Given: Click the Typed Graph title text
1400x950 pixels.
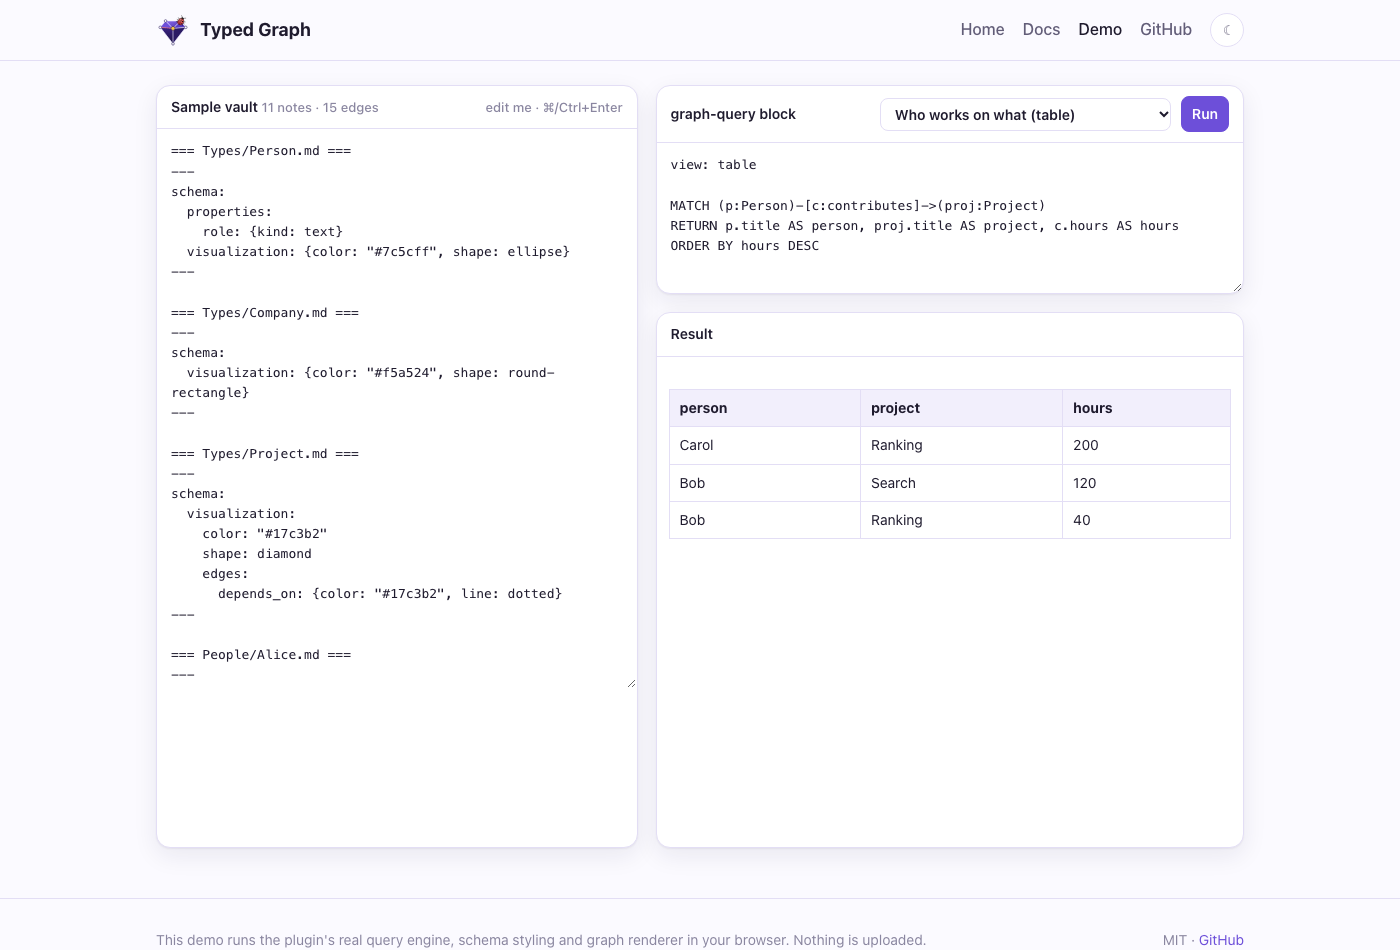Looking at the screenshot, I should (x=255, y=30).
